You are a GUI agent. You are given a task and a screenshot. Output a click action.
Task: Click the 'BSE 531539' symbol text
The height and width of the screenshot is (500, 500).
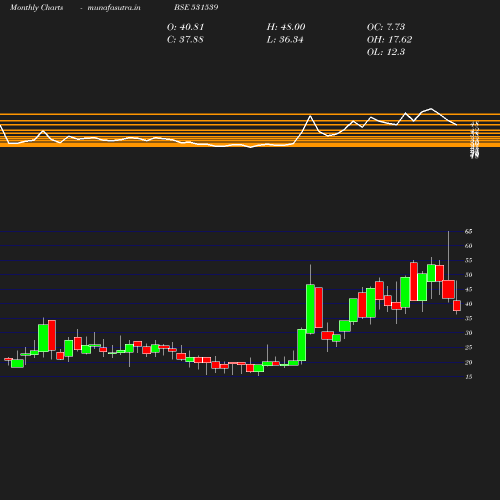click(x=196, y=7)
